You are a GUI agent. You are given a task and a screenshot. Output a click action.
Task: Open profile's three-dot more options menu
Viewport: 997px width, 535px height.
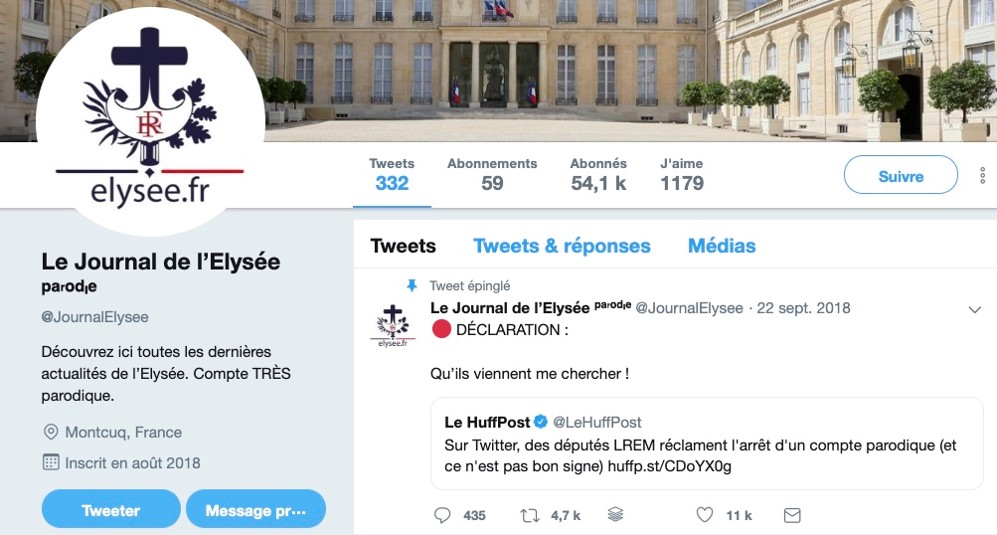pos(982,175)
